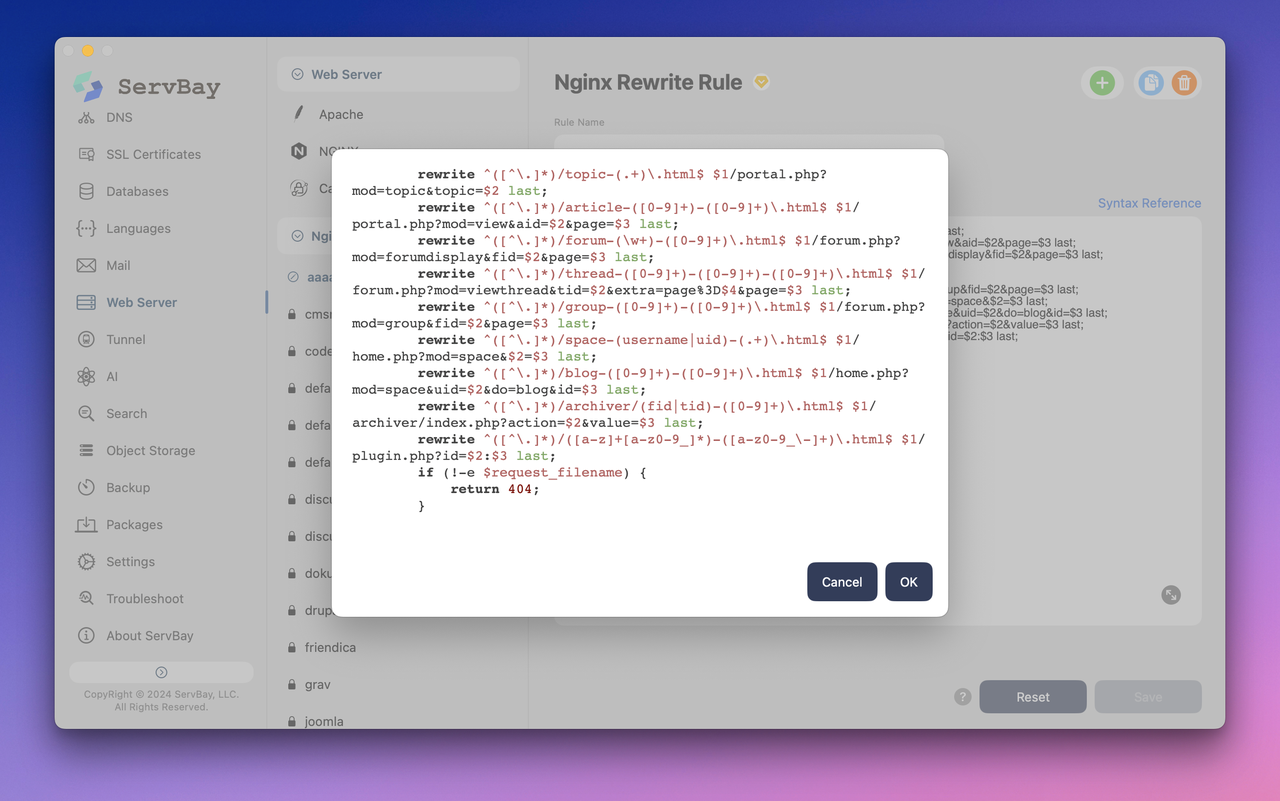Copy the rule using the blue icon
The height and width of the screenshot is (801, 1280).
tap(1151, 83)
